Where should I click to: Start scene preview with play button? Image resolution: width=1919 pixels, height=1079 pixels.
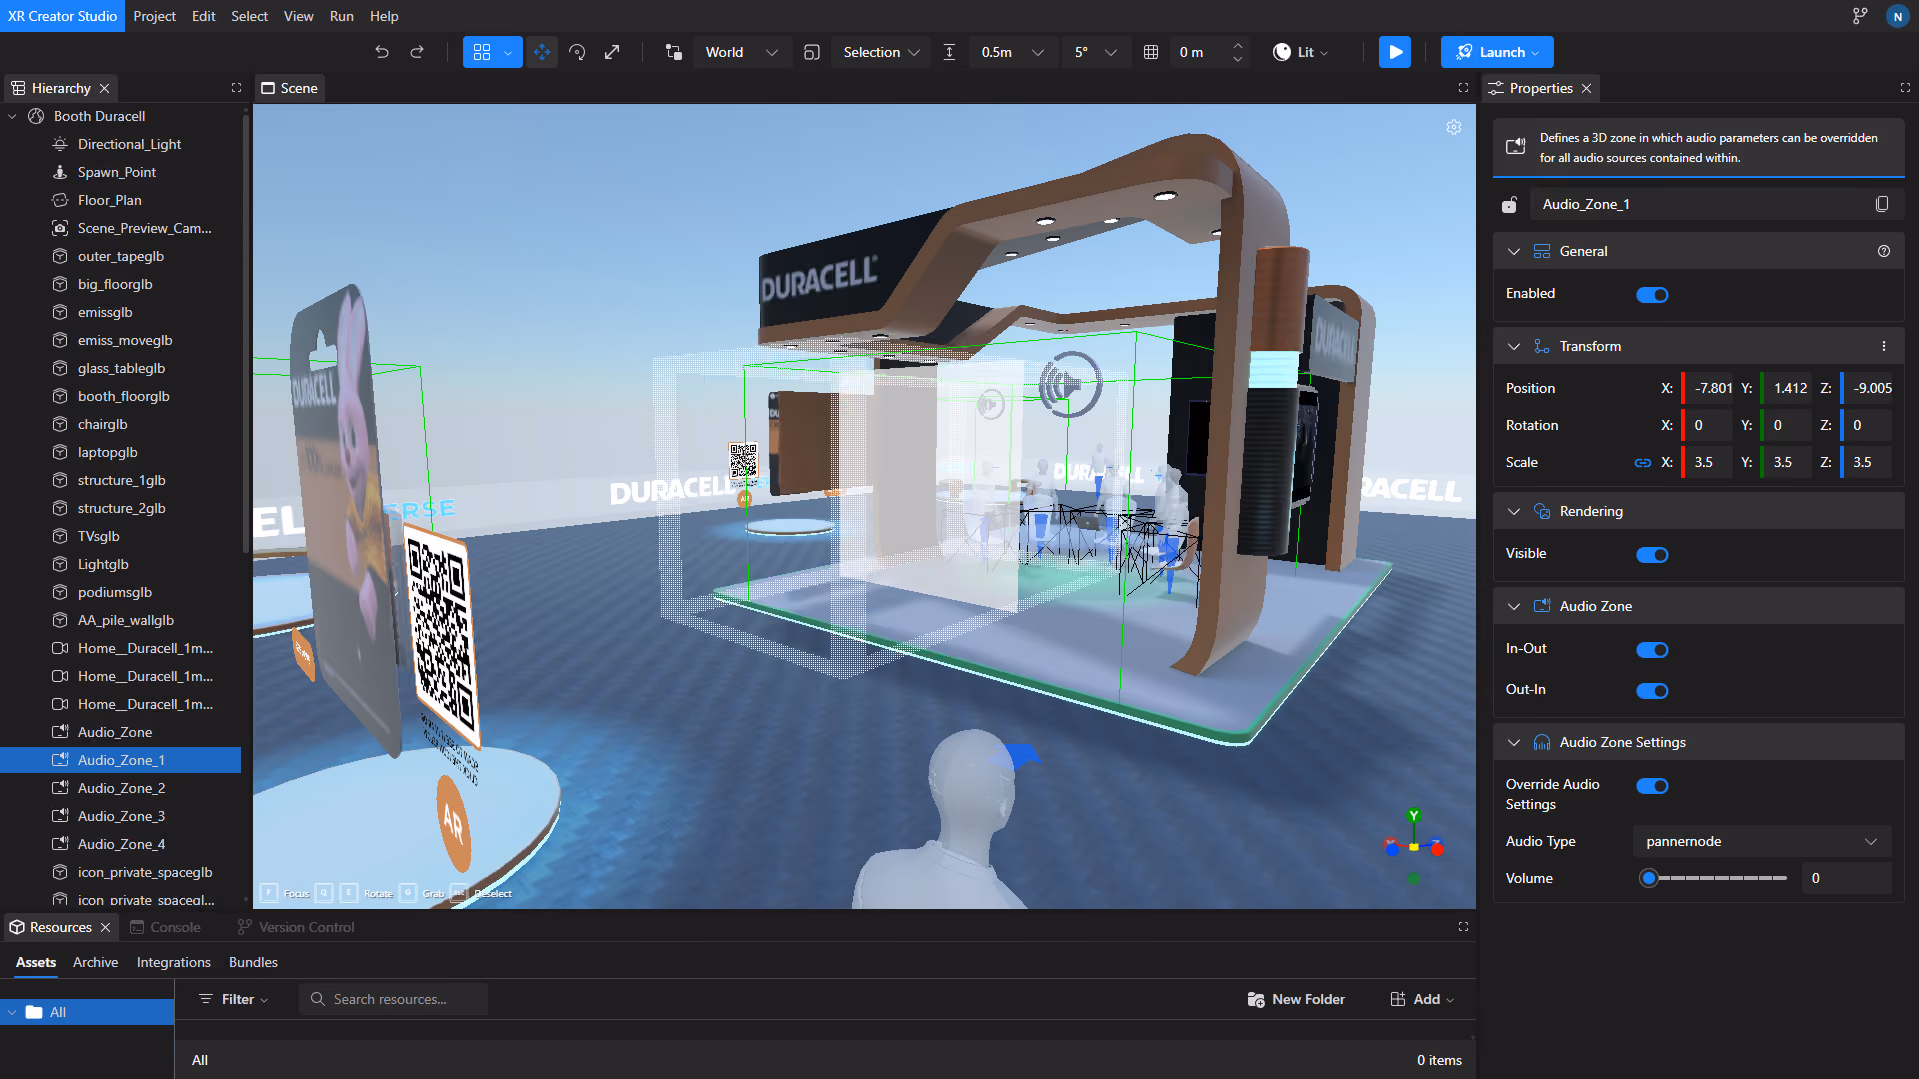point(1395,52)
